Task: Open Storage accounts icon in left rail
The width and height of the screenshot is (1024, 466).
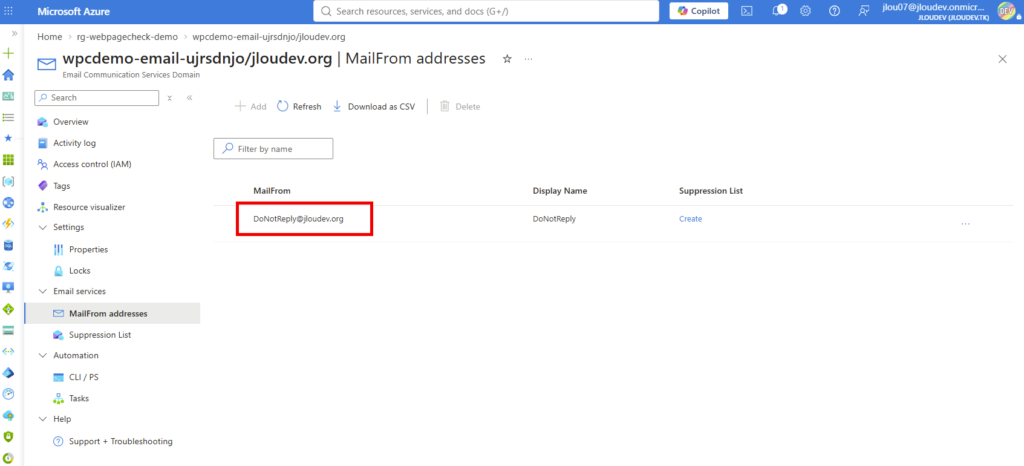Action: click(8, 330)
